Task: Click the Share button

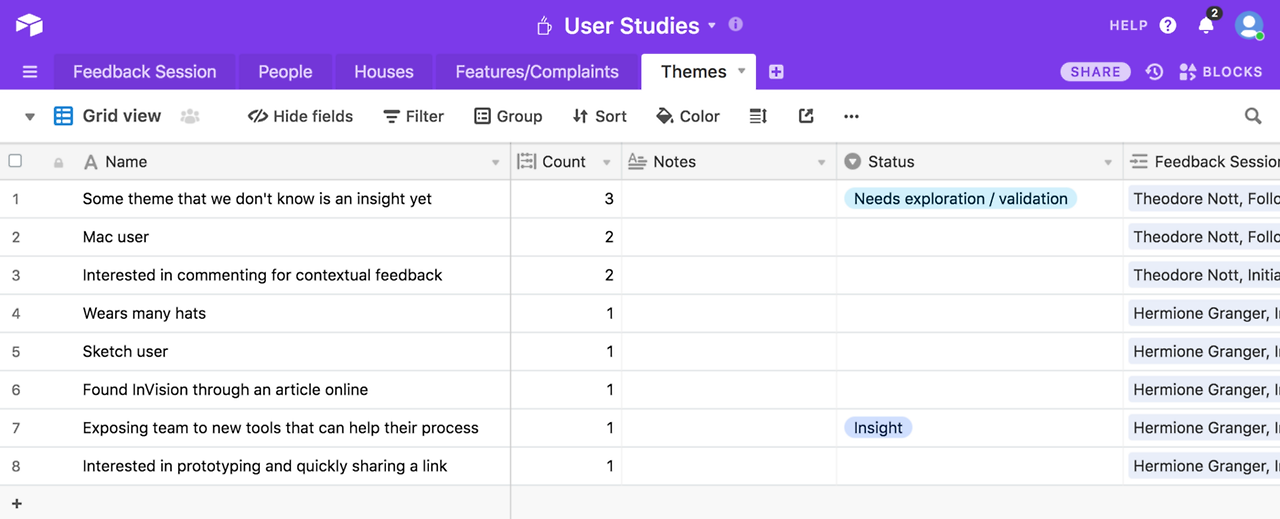Action: pyautogui.click(x=1096, y=72)
